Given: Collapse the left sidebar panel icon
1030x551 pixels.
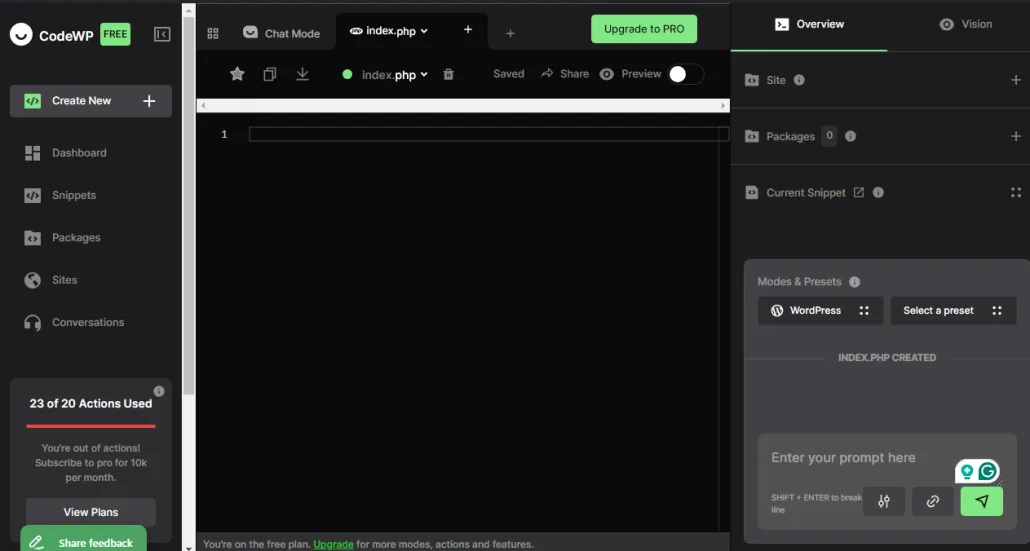Looking at the screenshot, I should pos(162,34).
